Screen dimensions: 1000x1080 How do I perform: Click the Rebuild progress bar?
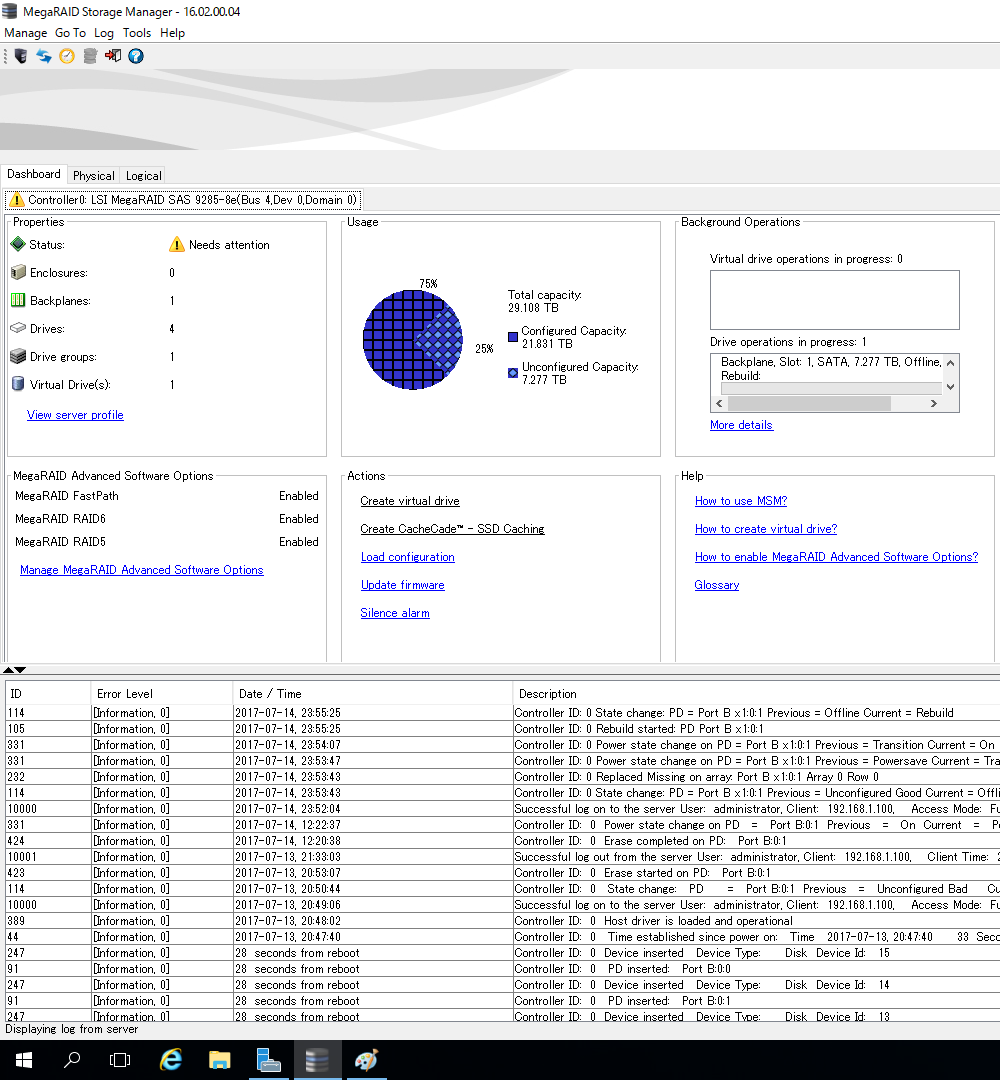[831, 388]
